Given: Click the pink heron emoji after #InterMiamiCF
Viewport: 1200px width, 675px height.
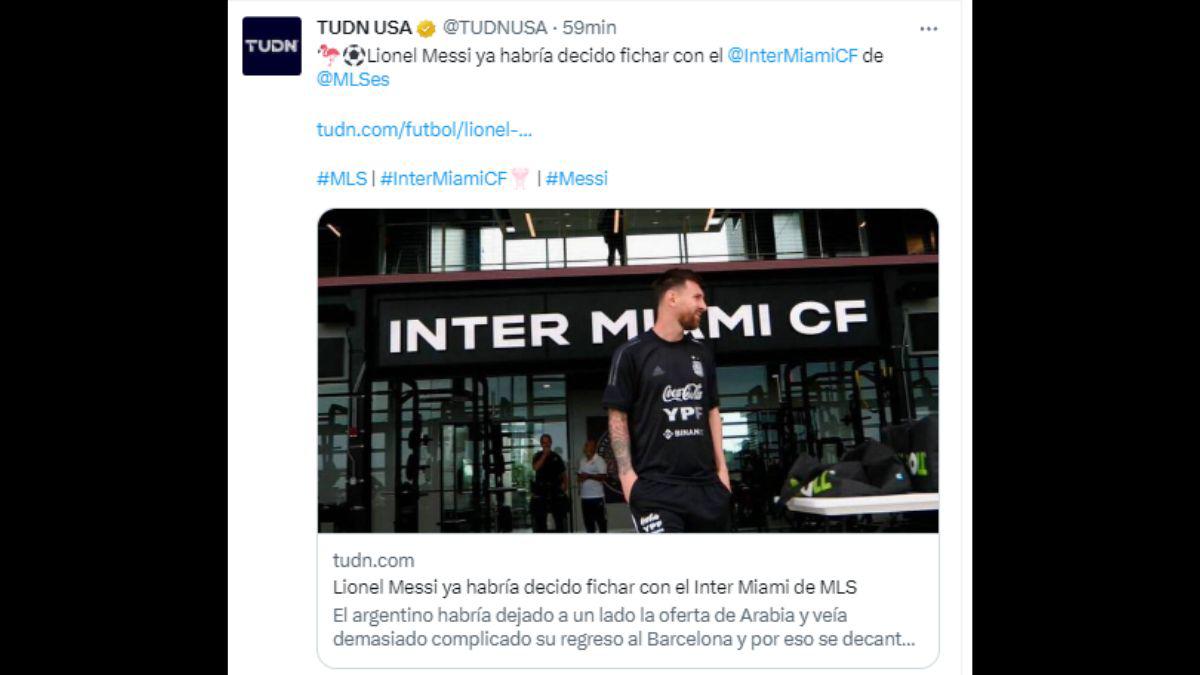Looking at the screenshot, I should pyautogui.click(x=520, y=179).
